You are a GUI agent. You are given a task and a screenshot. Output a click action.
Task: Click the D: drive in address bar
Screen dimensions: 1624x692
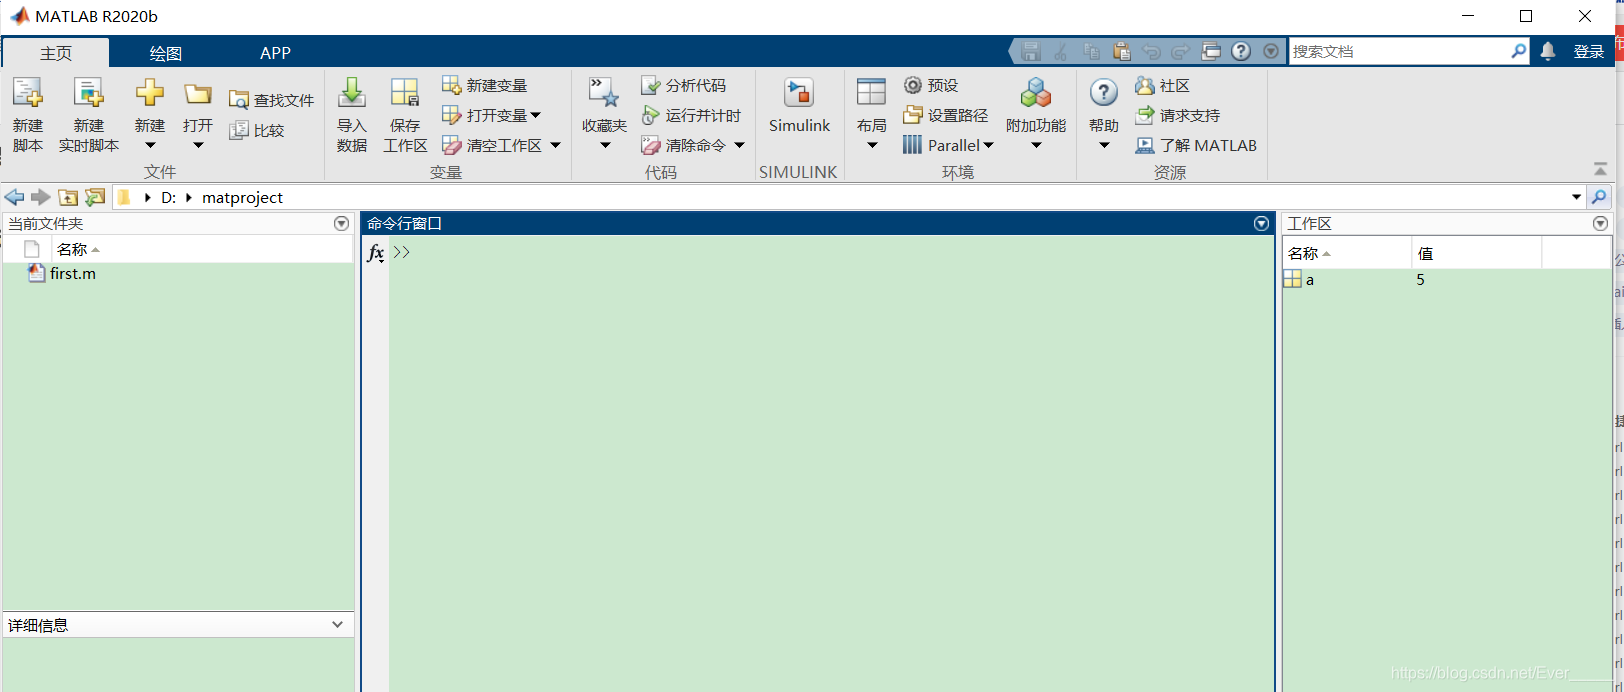pyautogui.click(x=169, y=198)
